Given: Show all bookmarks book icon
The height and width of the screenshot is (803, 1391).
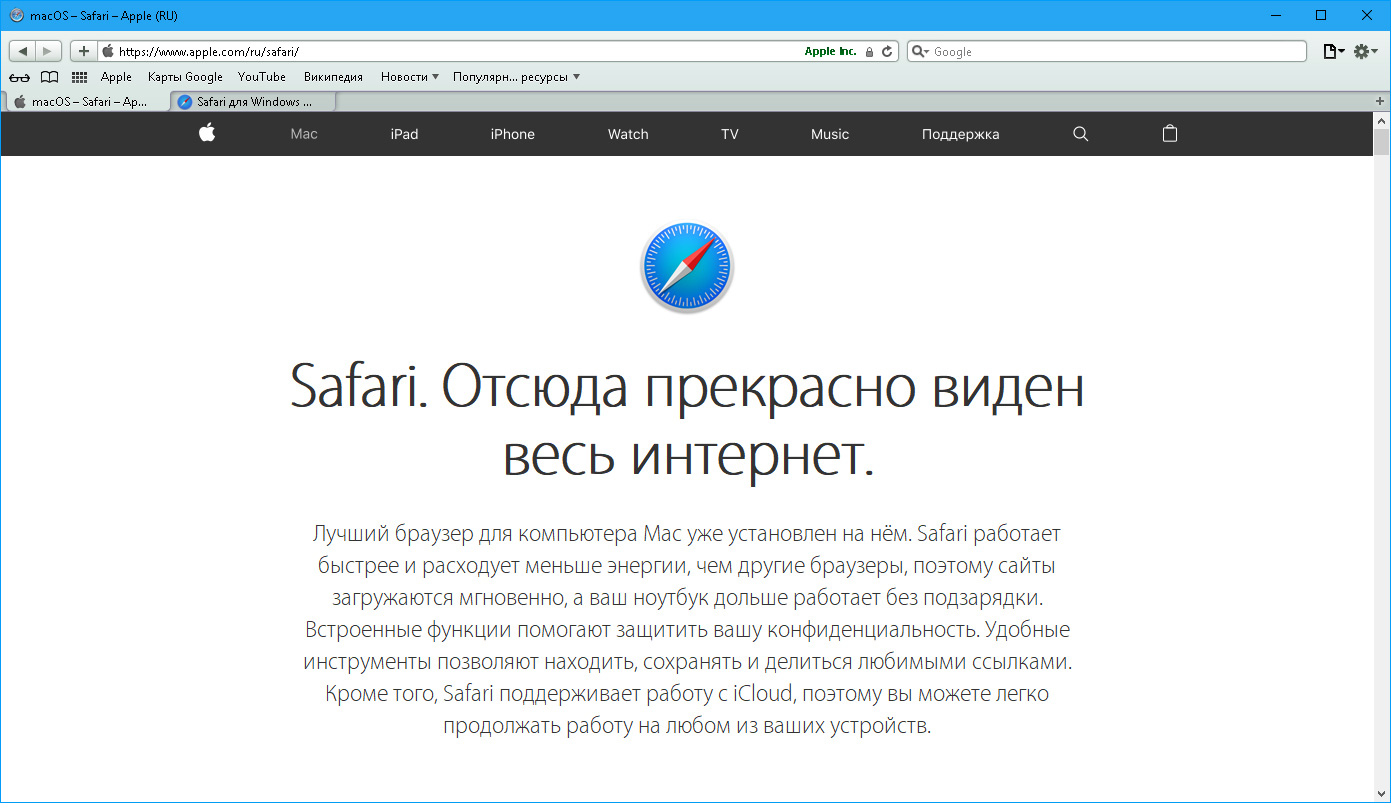Looking at the screenshot, I should (49, 77).
